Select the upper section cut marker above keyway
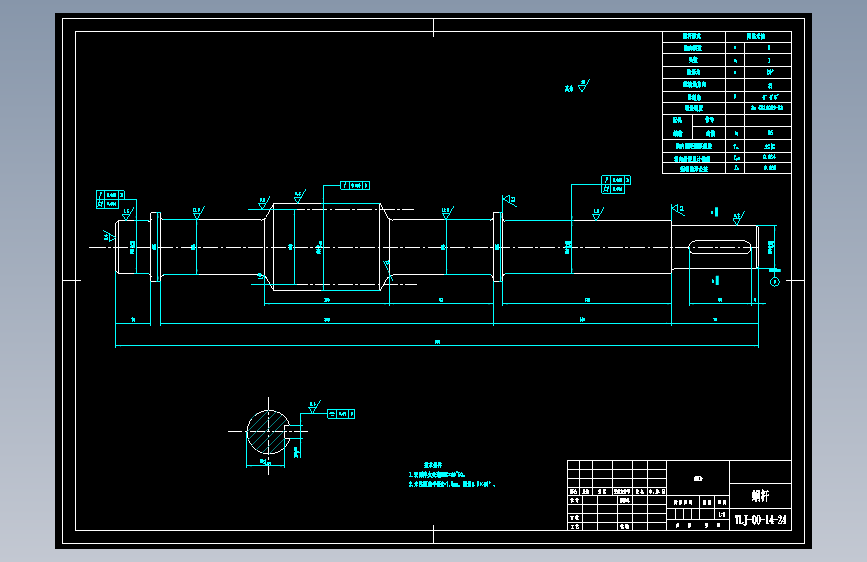 coord(714,212)
